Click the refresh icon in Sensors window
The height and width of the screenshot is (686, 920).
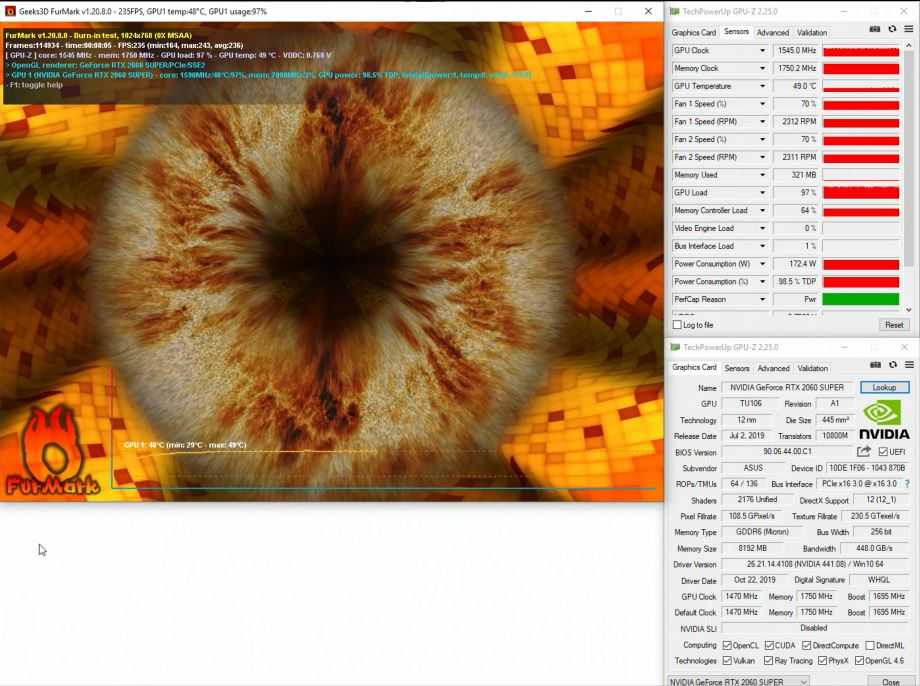click(891, 30)
